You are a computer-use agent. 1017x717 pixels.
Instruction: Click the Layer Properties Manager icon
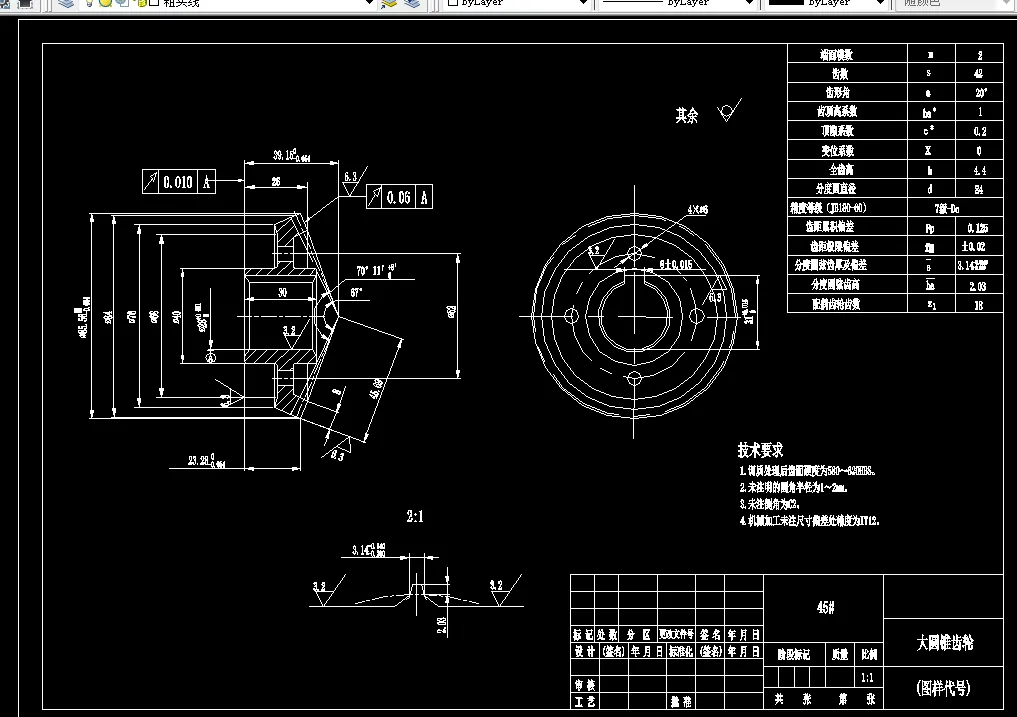66,3
